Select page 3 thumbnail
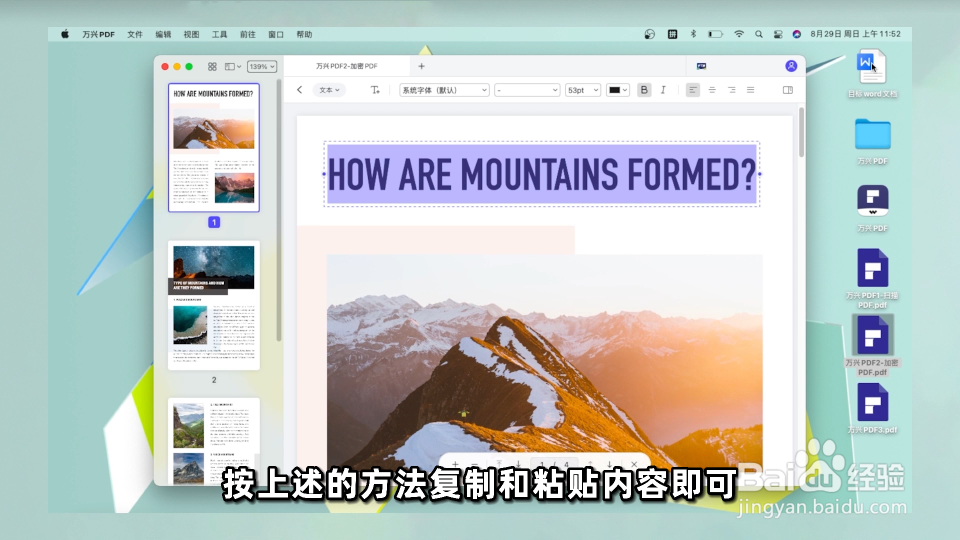Image resolution: width=960 pixels, height=540 pixels. click(214, 441)
